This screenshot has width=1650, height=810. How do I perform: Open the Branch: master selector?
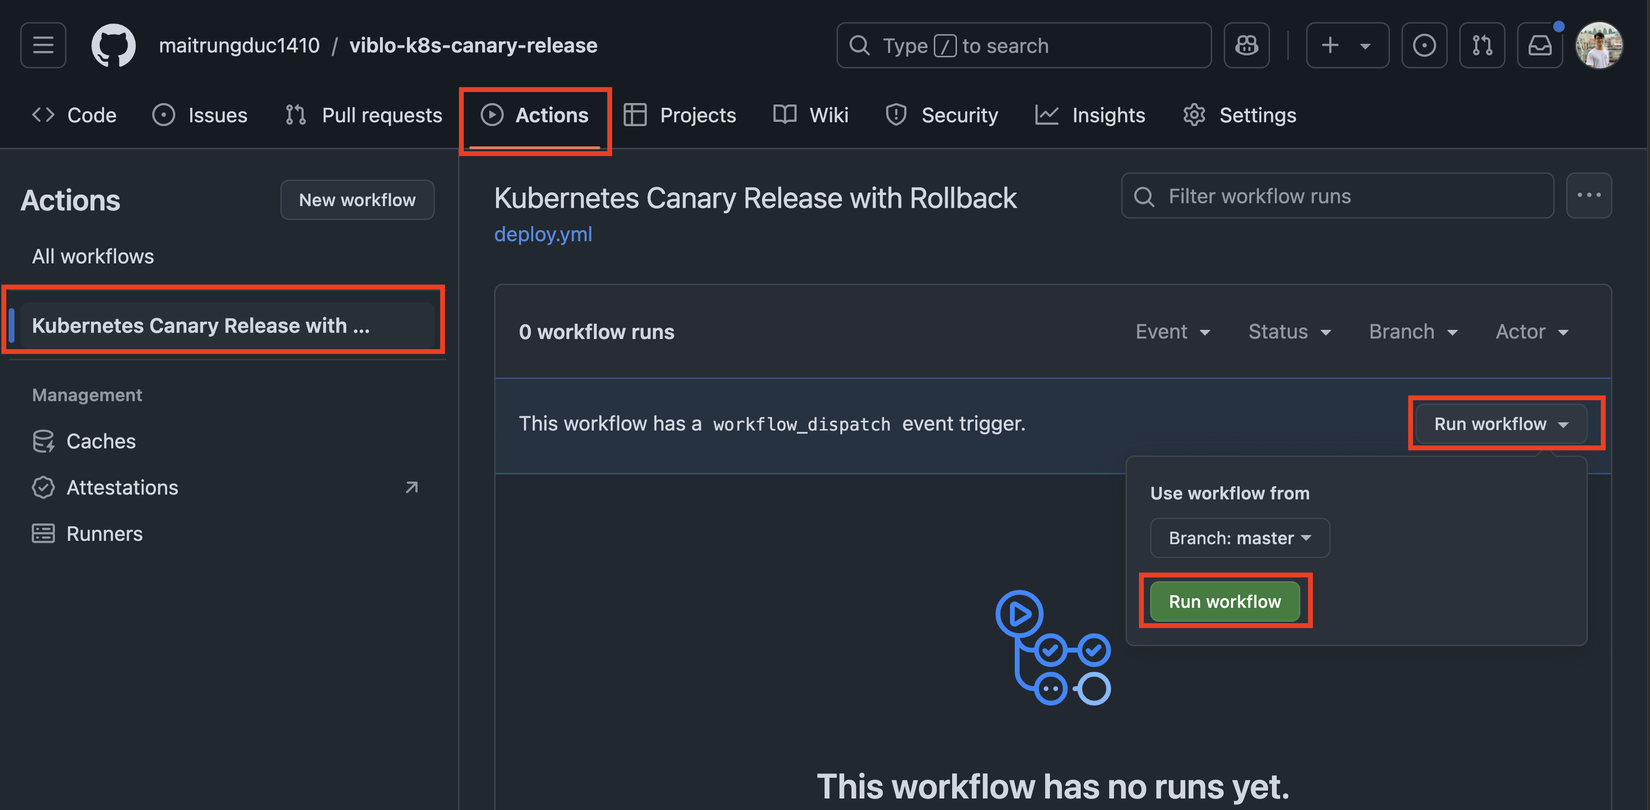1239,538
